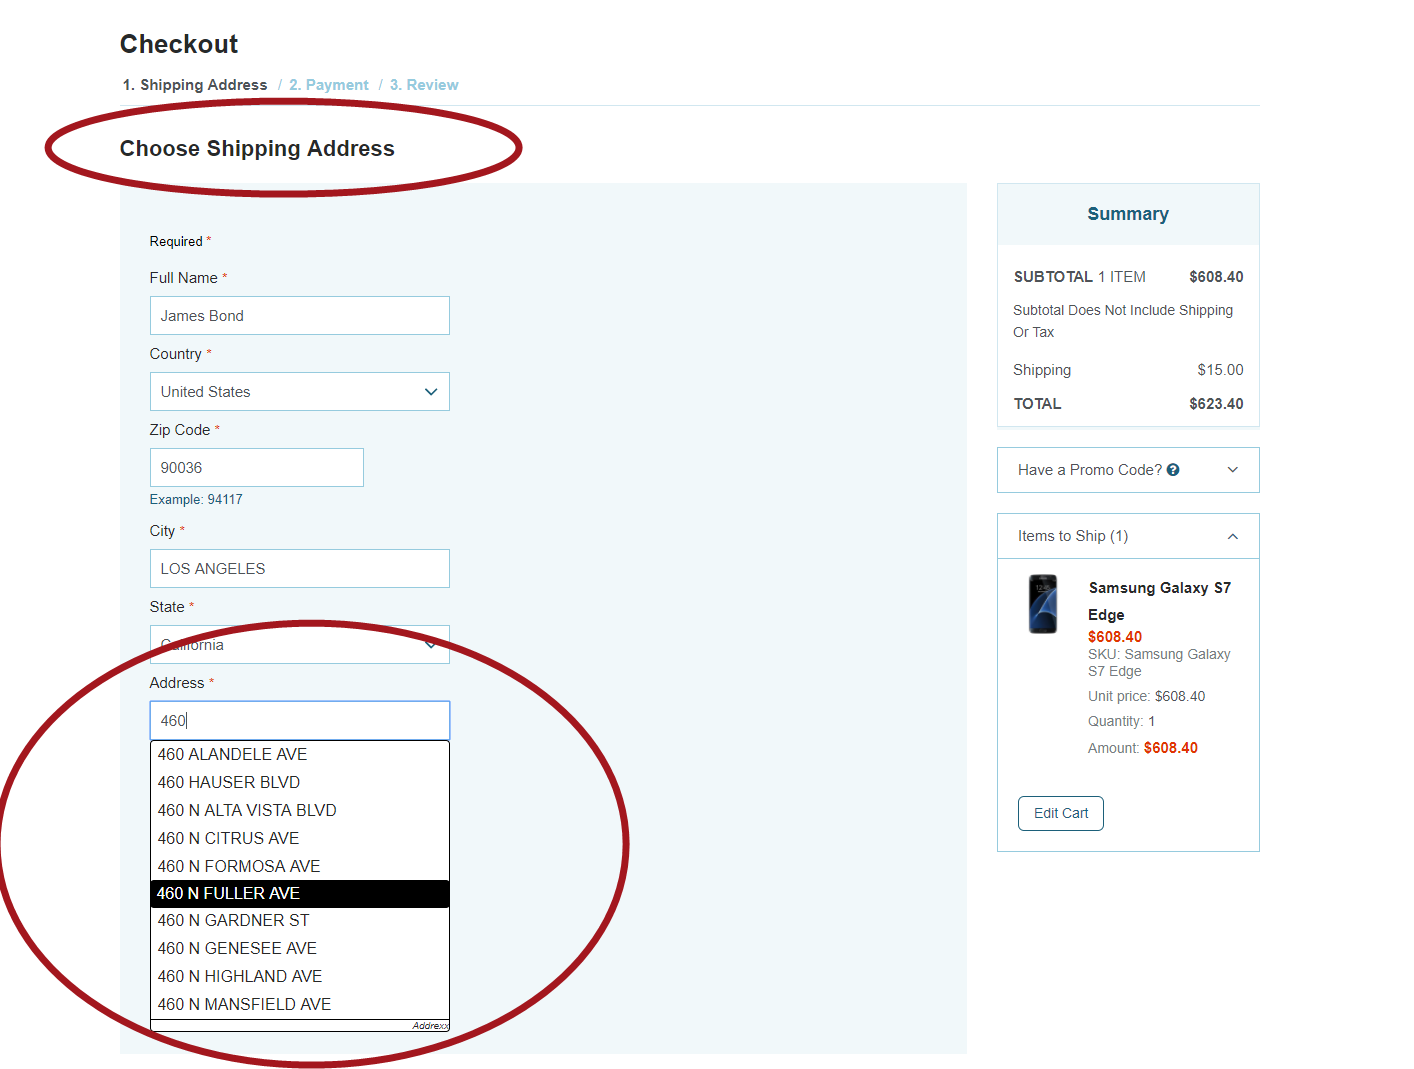Choose 460 ALANDELE AVE from suggestions
The height and width of the screenshot is (1069, 1414).
tap(299, 755)
